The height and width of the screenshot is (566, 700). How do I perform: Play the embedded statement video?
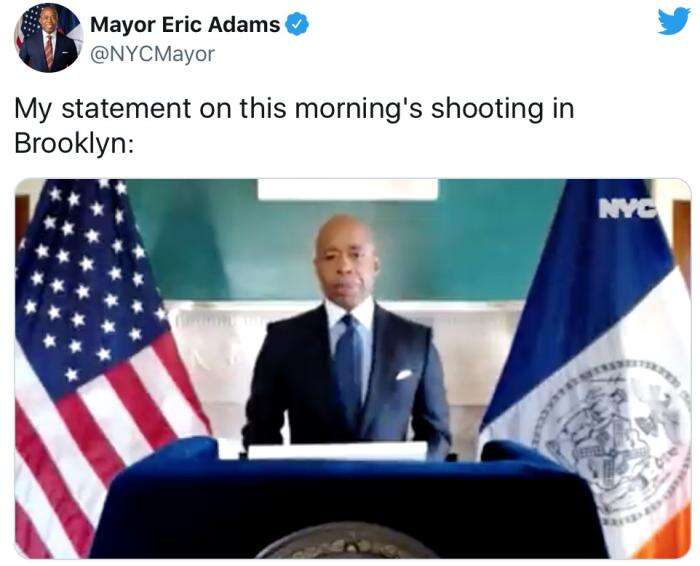(353, 369)
